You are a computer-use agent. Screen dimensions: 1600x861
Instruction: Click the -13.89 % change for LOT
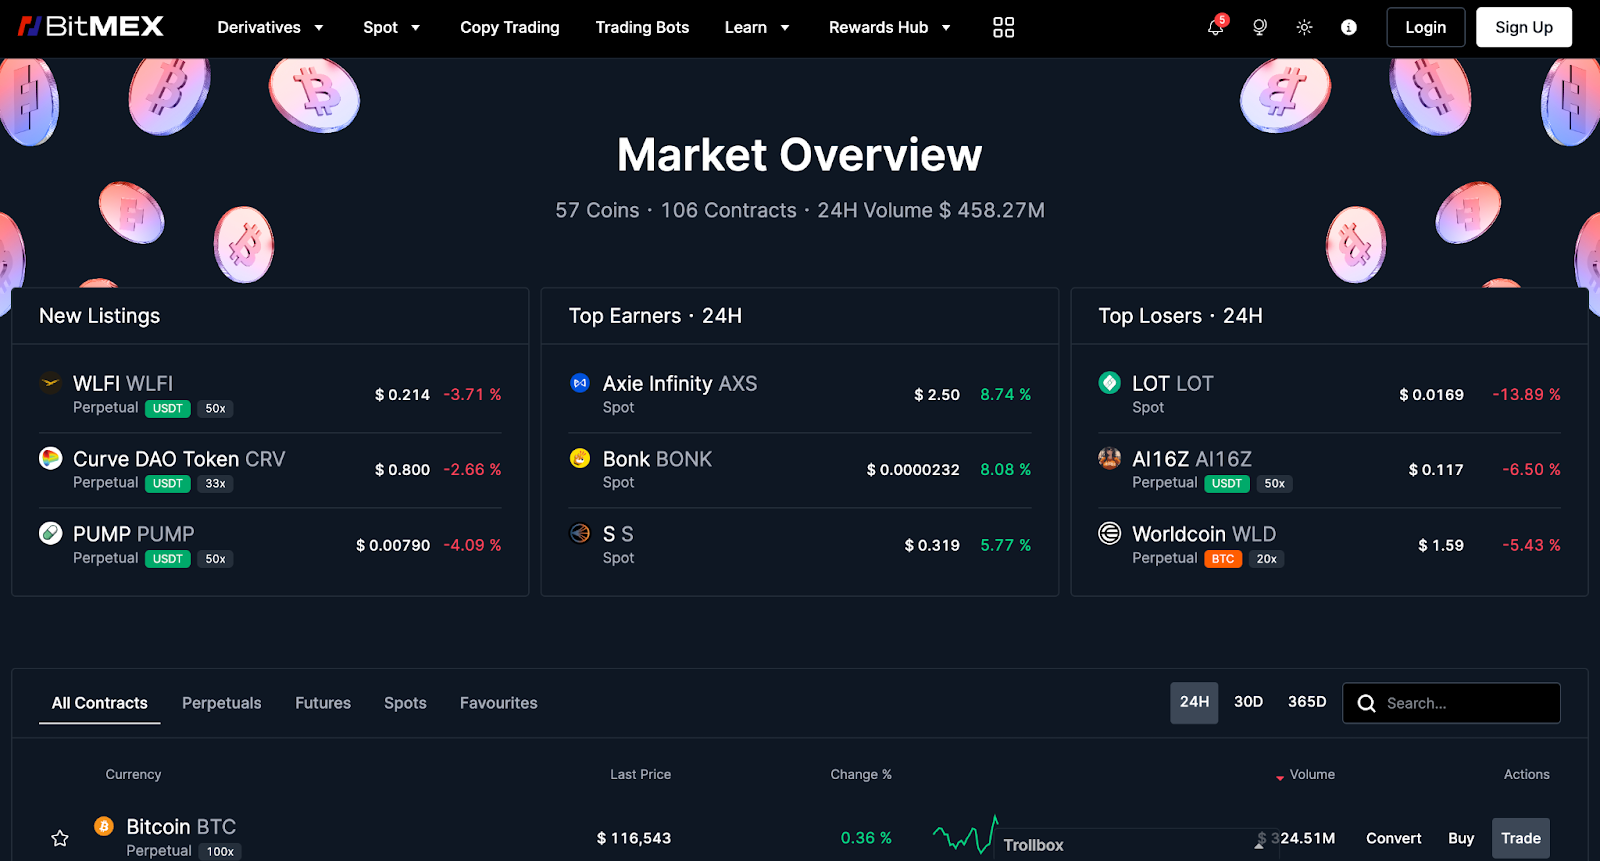[1526, 394]
